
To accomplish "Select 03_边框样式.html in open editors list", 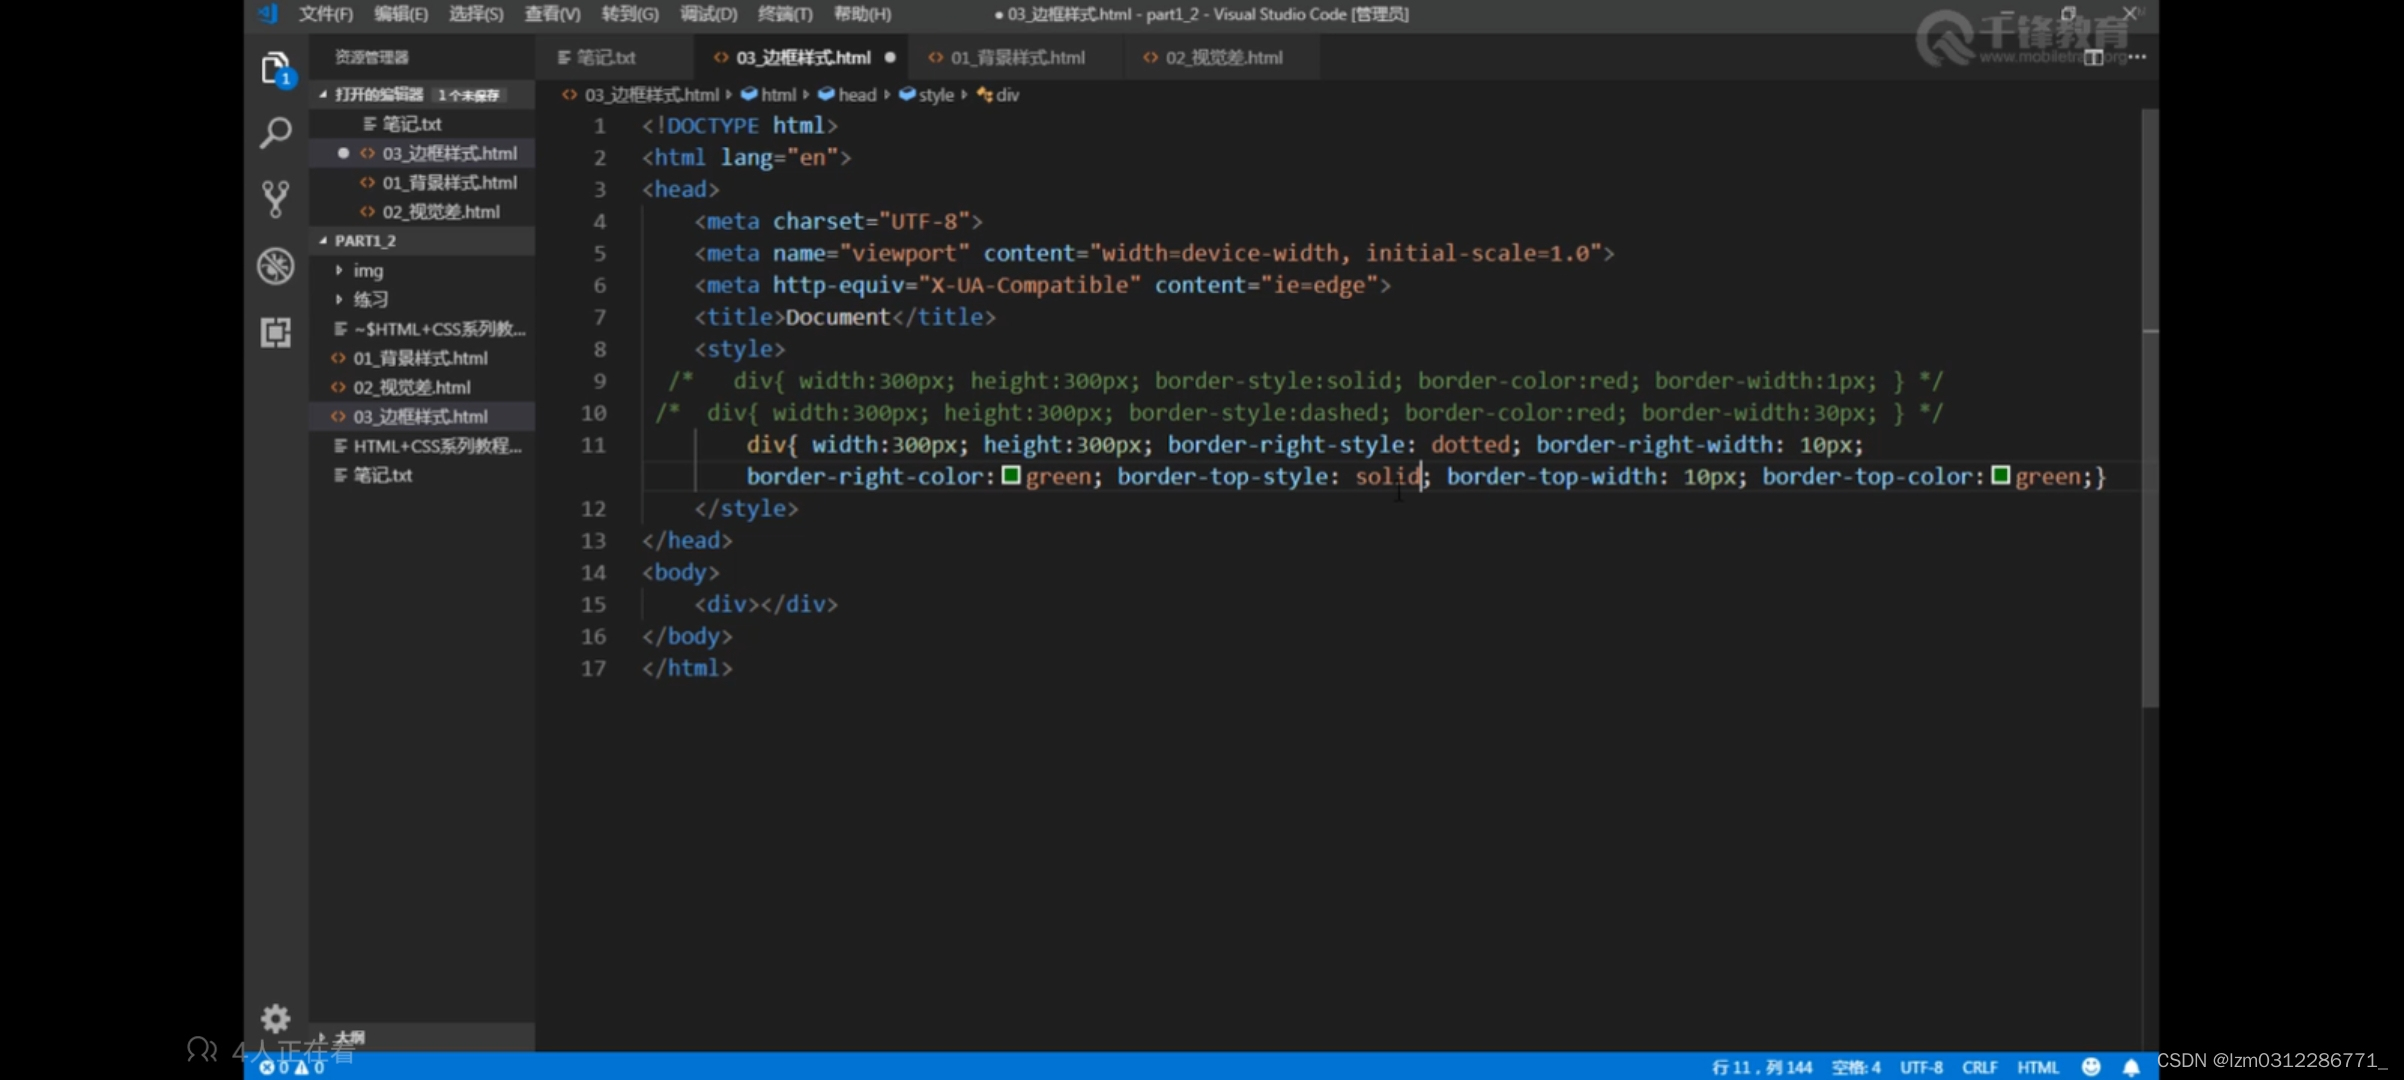I will pos(449,153).
